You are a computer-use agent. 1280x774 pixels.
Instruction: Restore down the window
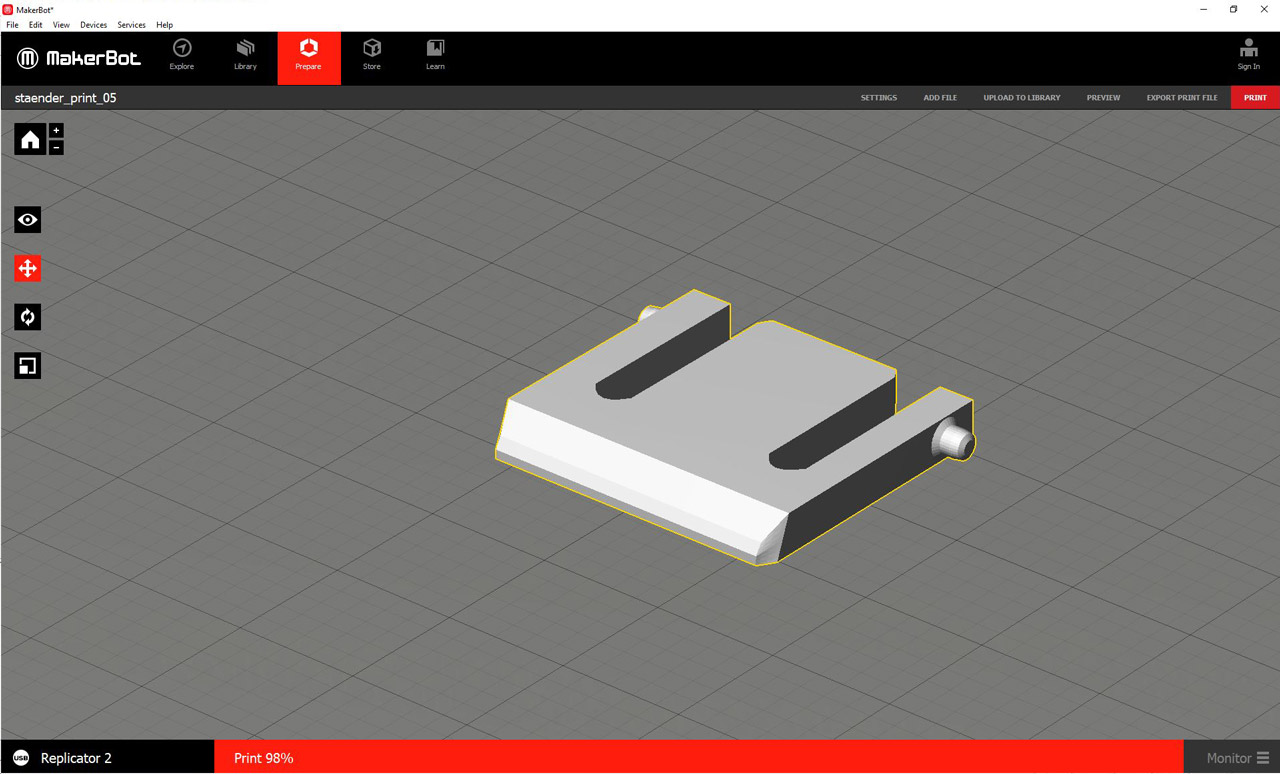coord(1233,9)
